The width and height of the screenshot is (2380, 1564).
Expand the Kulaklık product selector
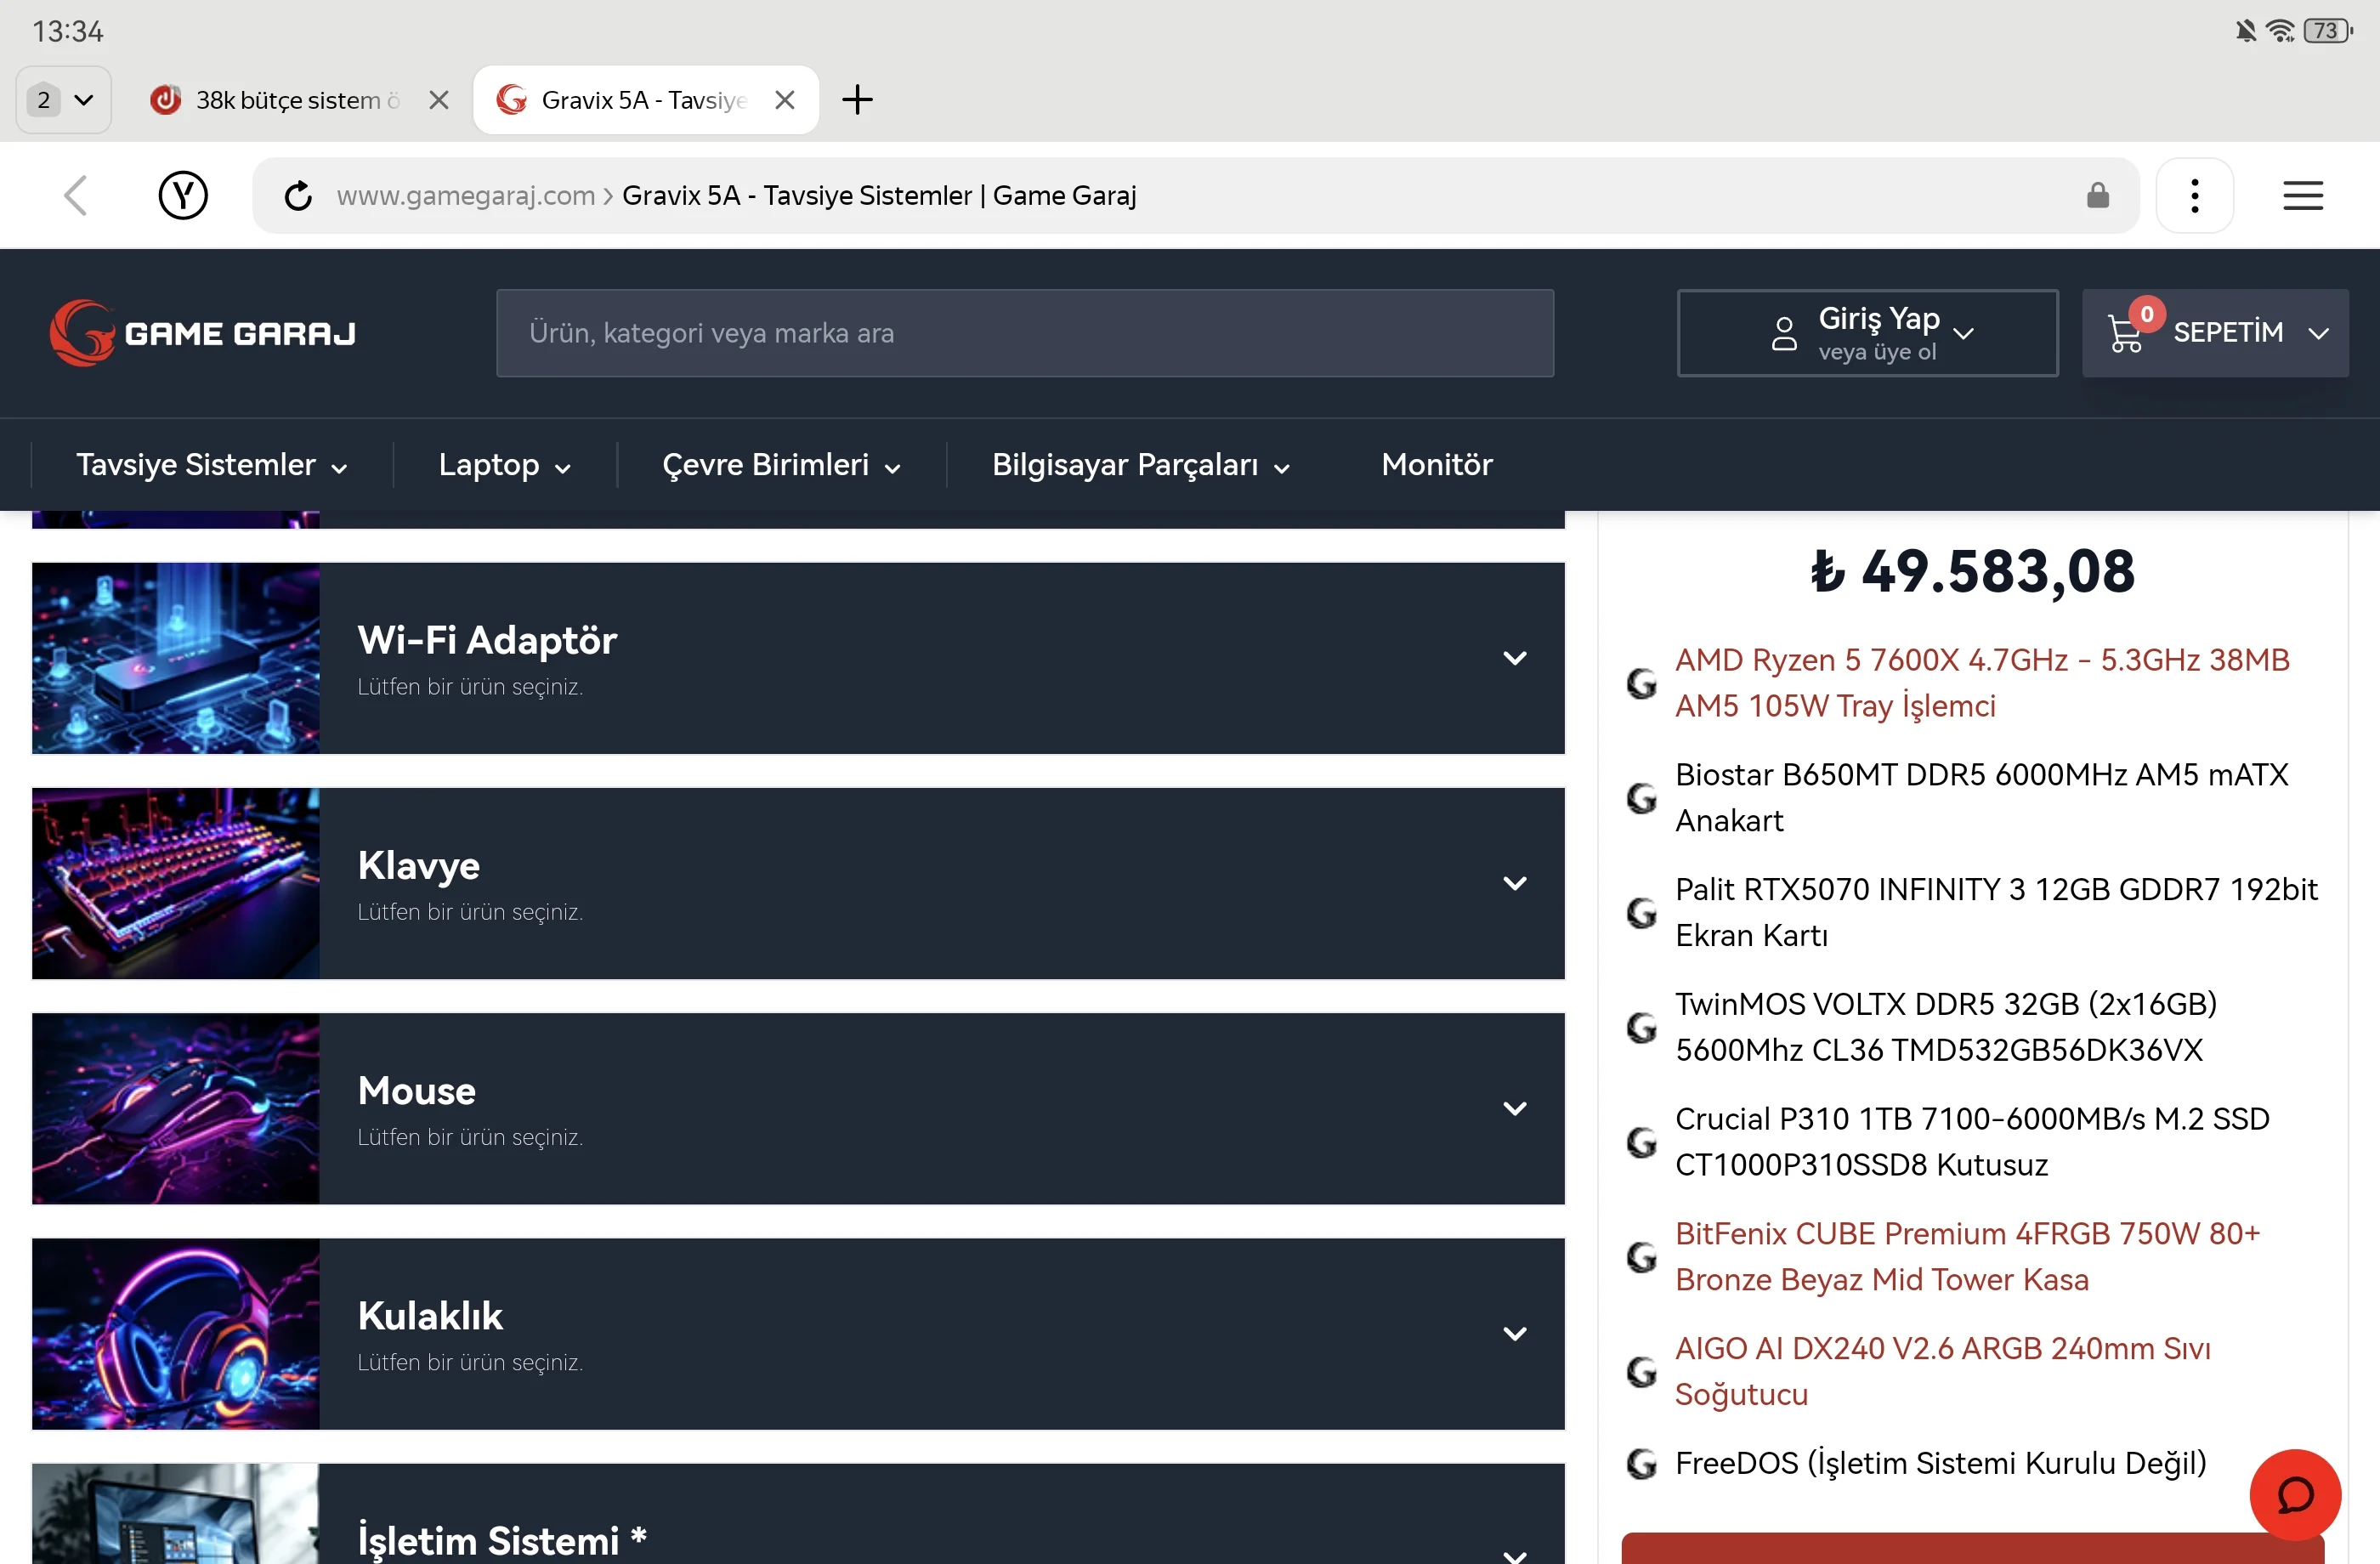tap(1514, 1333)
